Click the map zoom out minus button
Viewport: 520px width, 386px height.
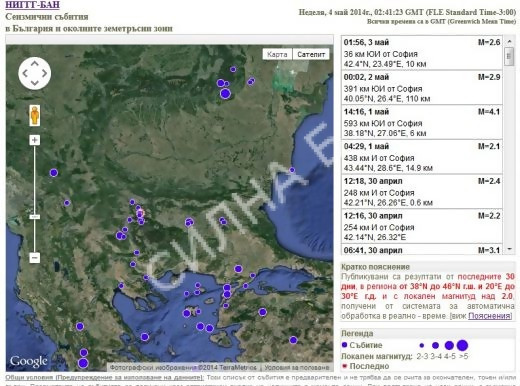(x=35, y=258)
